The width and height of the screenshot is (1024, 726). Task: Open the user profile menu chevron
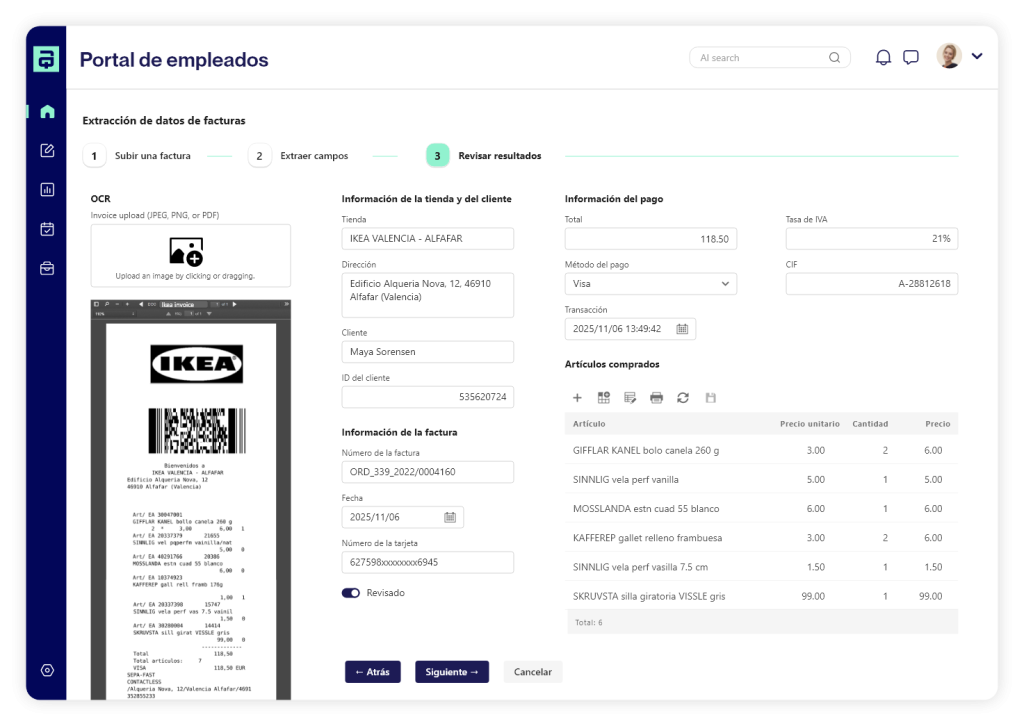(x=977, y=56)
